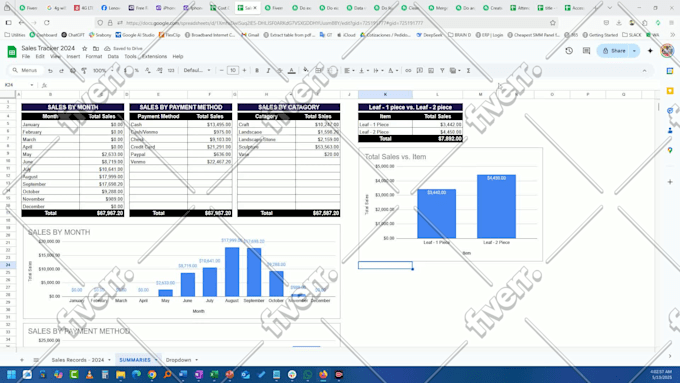Click the move to folder icon
Viewport: 680px width, 383px height.
point(96,49)
